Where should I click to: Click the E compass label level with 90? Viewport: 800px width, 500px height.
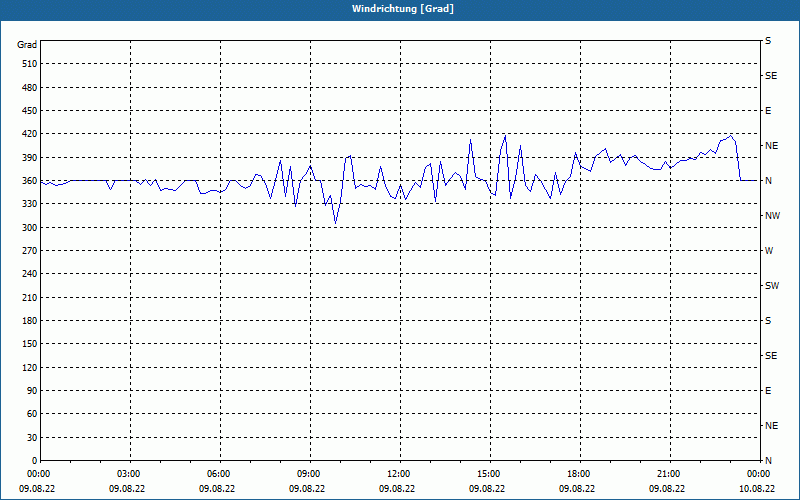click(768, 391)
